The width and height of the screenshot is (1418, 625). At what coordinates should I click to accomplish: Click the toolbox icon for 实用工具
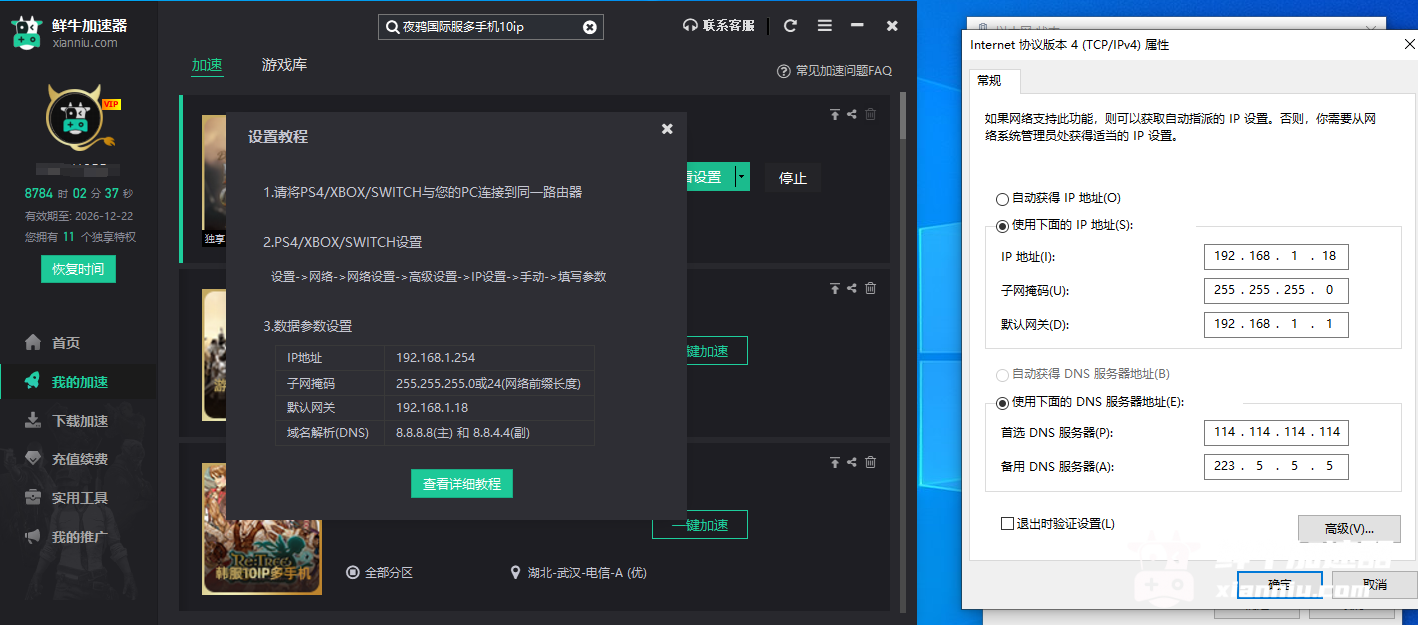(33, 498)
